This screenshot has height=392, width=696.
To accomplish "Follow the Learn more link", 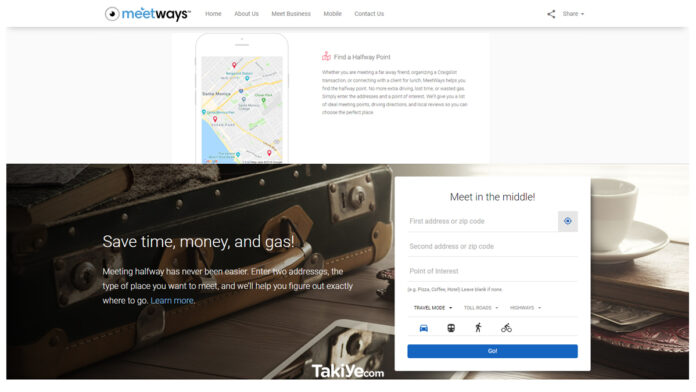I will tap(172, 301).
